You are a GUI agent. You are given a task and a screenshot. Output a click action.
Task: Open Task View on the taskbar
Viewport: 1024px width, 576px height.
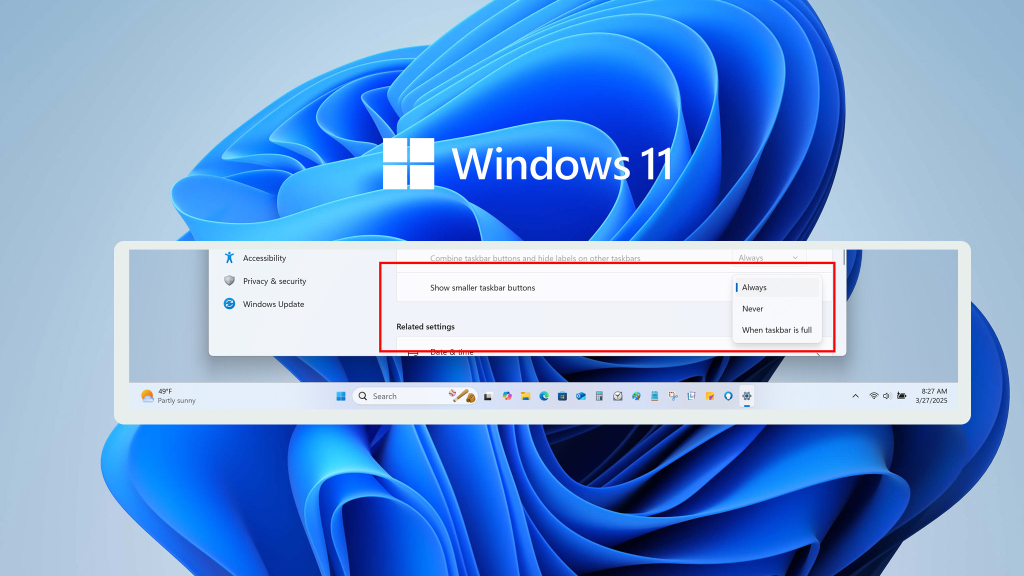point(488,396)
